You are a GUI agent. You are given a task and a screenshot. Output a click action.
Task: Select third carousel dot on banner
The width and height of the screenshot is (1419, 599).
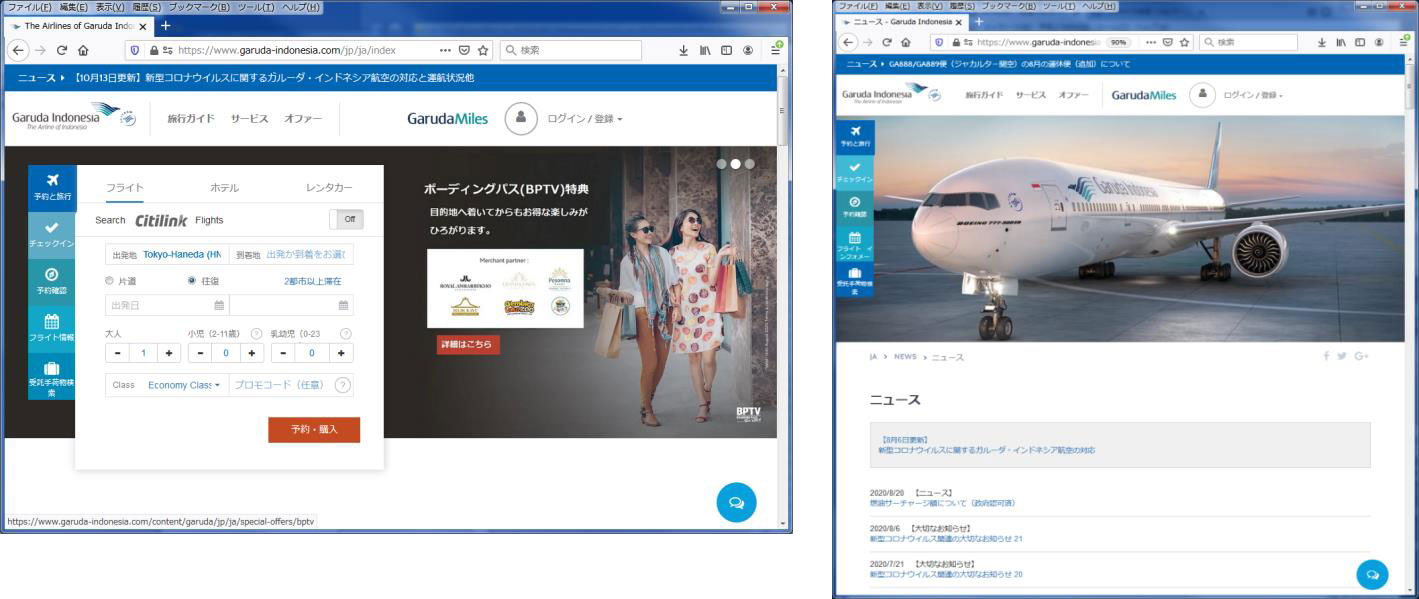pos(749,163)
